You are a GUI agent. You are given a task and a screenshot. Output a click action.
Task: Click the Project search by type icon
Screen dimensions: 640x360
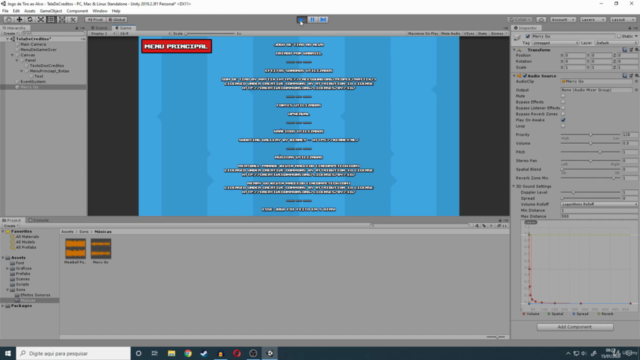click(477, 226)
